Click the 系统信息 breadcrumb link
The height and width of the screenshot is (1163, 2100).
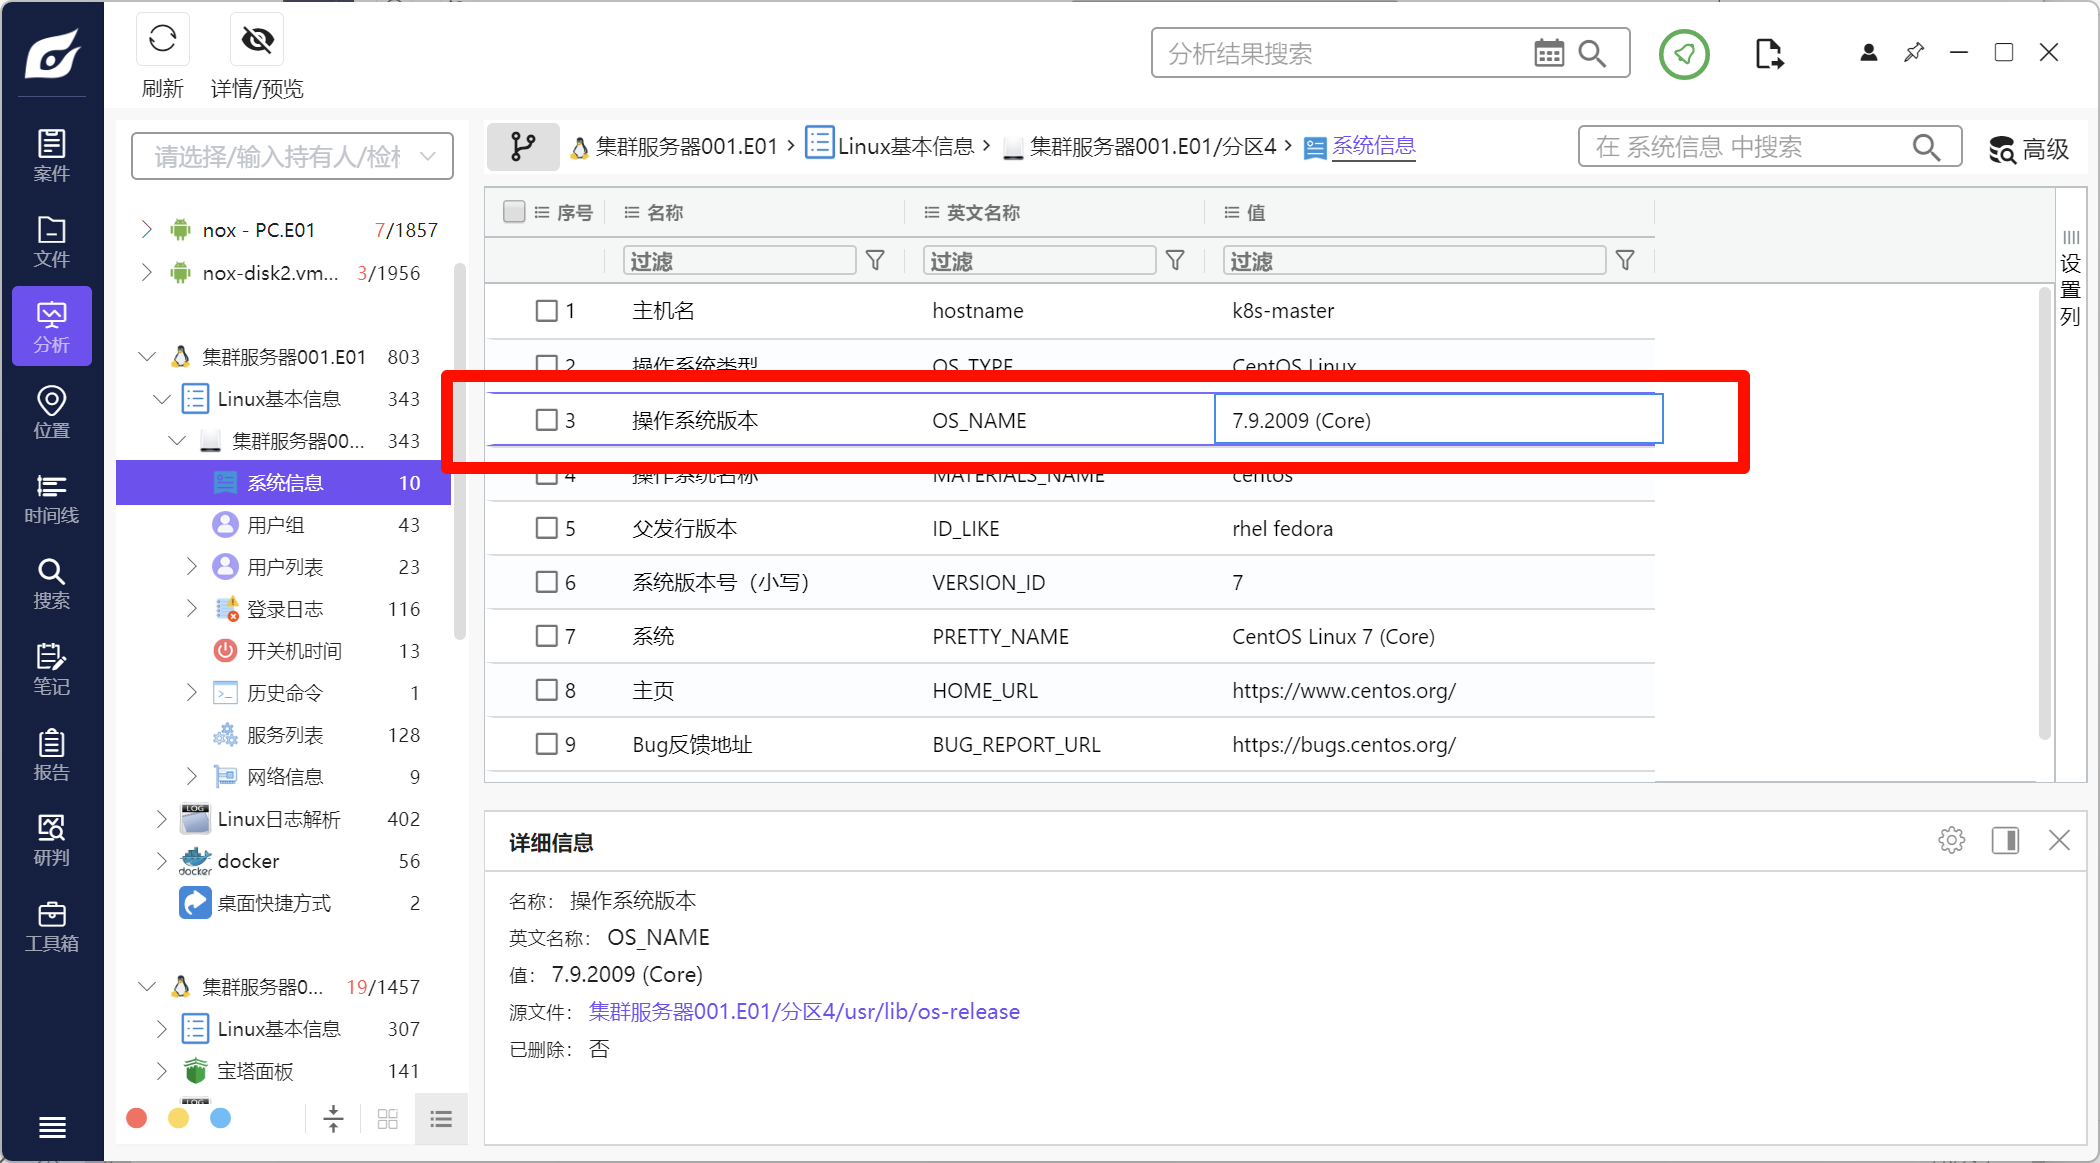[x=1373, y=147]
